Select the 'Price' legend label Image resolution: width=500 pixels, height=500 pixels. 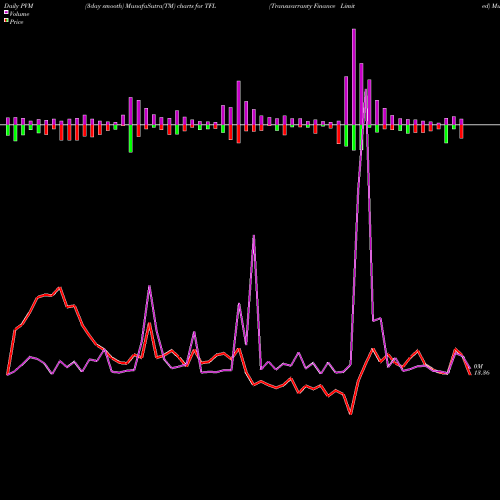pos(16,22)
